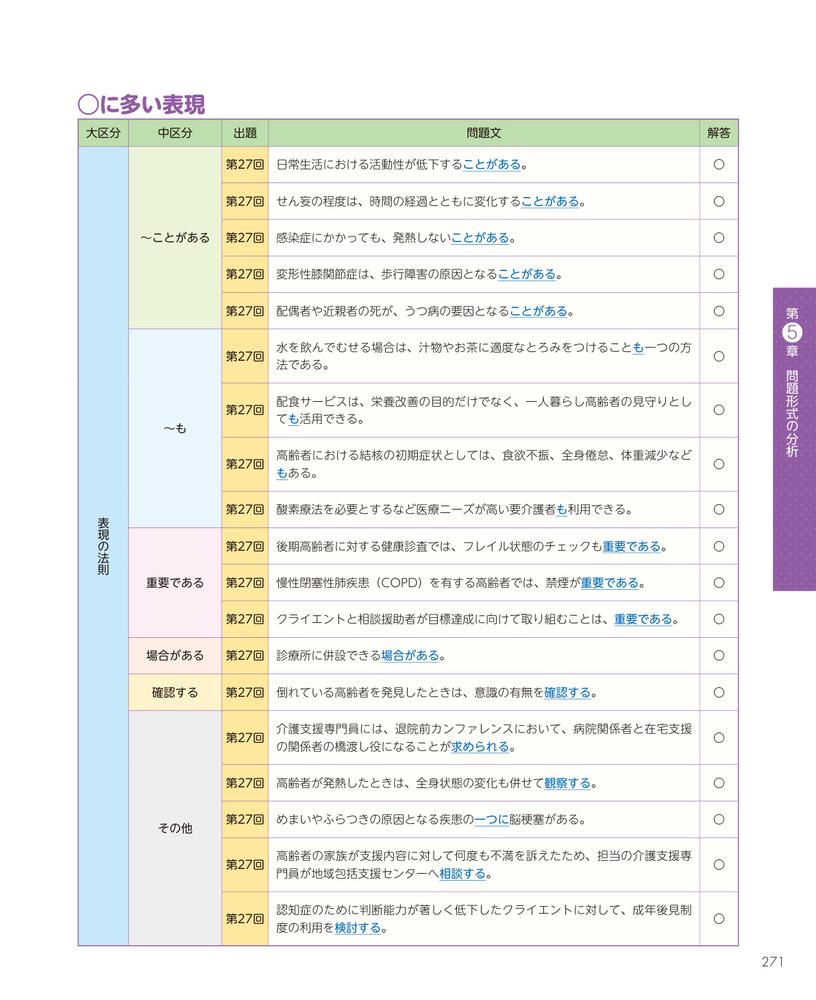
Task: Click the ～ことがある category cell
Action: click(x=175, y=238)
